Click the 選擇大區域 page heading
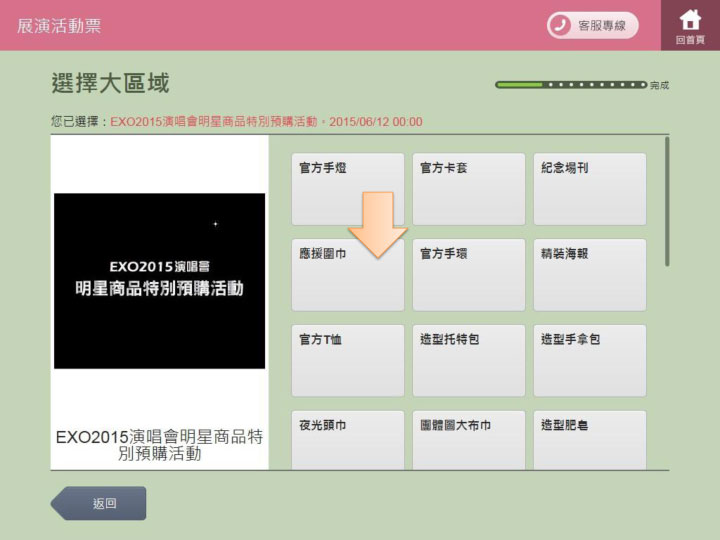 pyautogui.click(x=110, y=83)
